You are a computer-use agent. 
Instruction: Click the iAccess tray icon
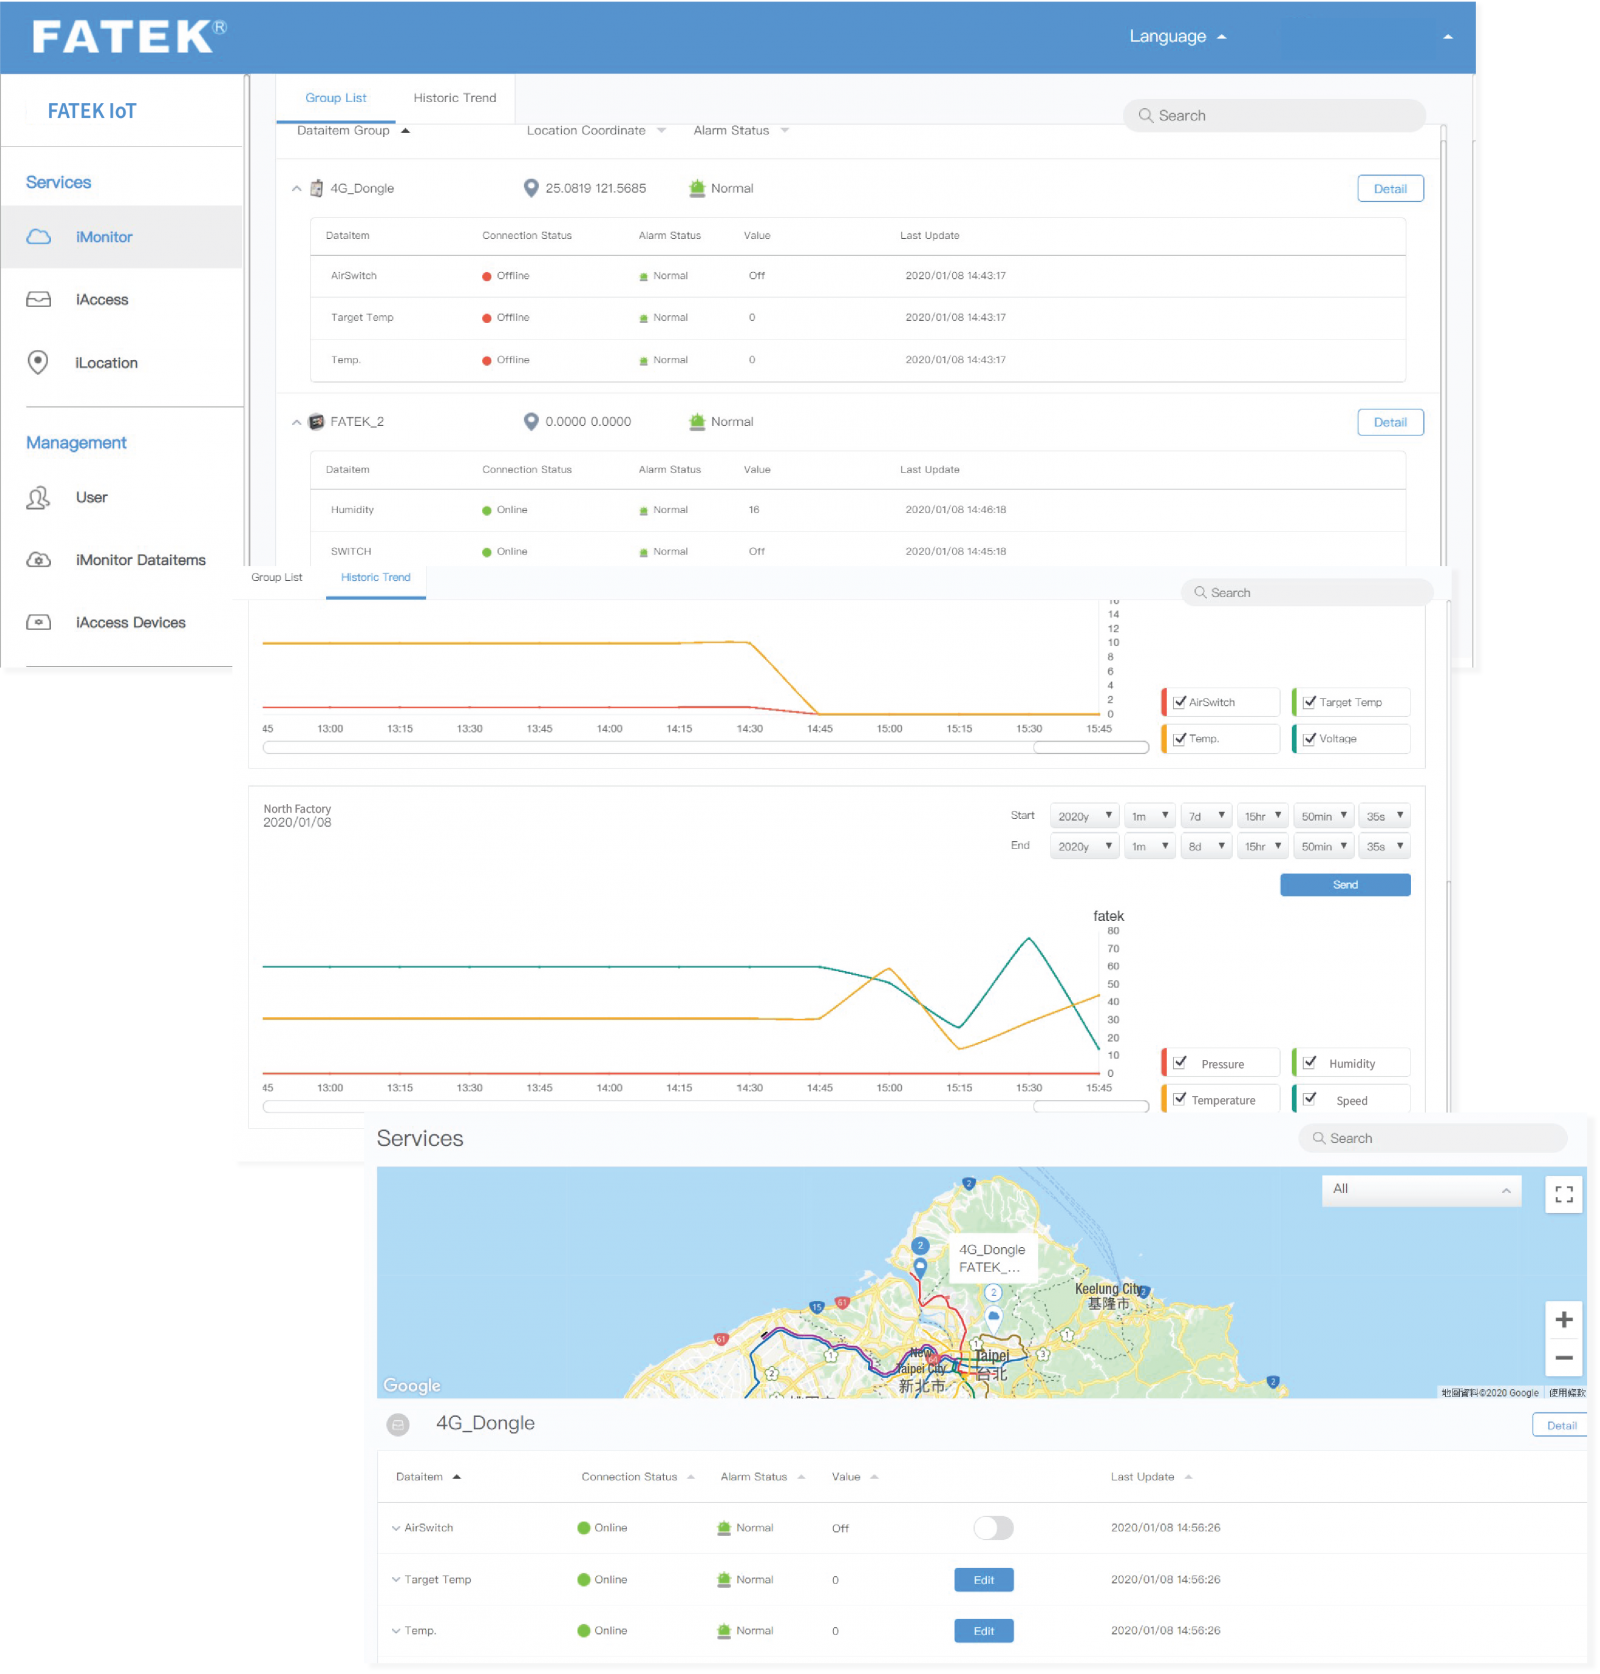(38, 300)
